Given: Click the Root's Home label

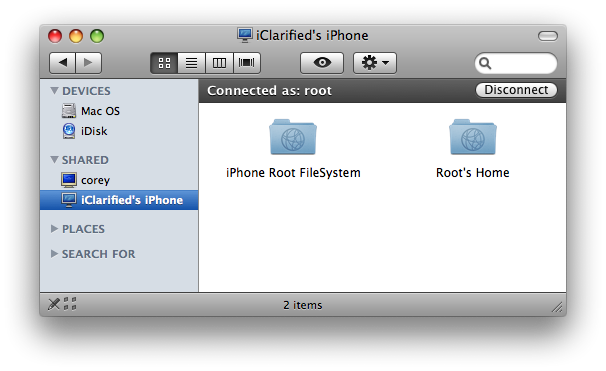Looking at the screenshot, I should click(x=473, y=173).
